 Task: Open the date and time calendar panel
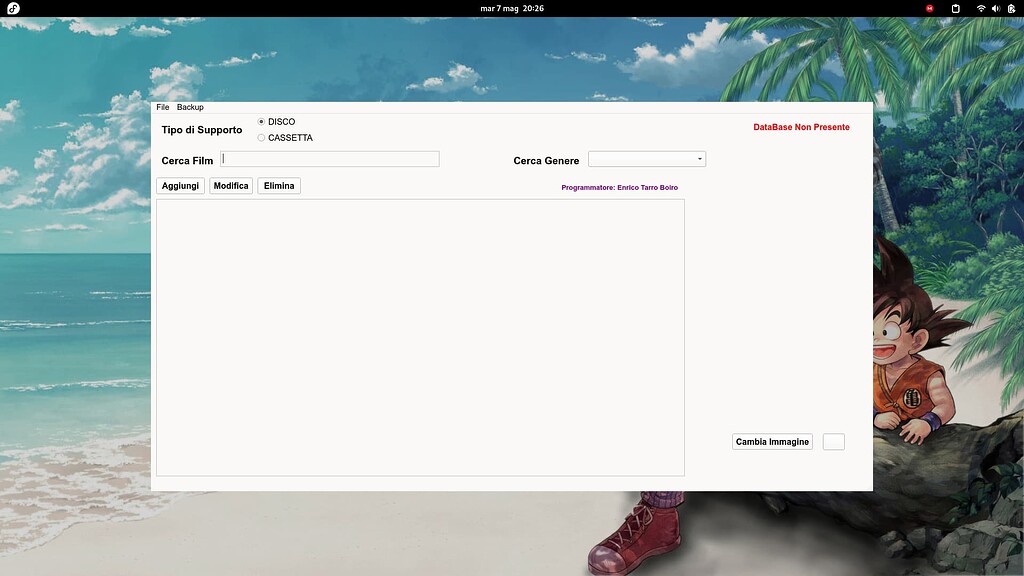pos(512,8)
